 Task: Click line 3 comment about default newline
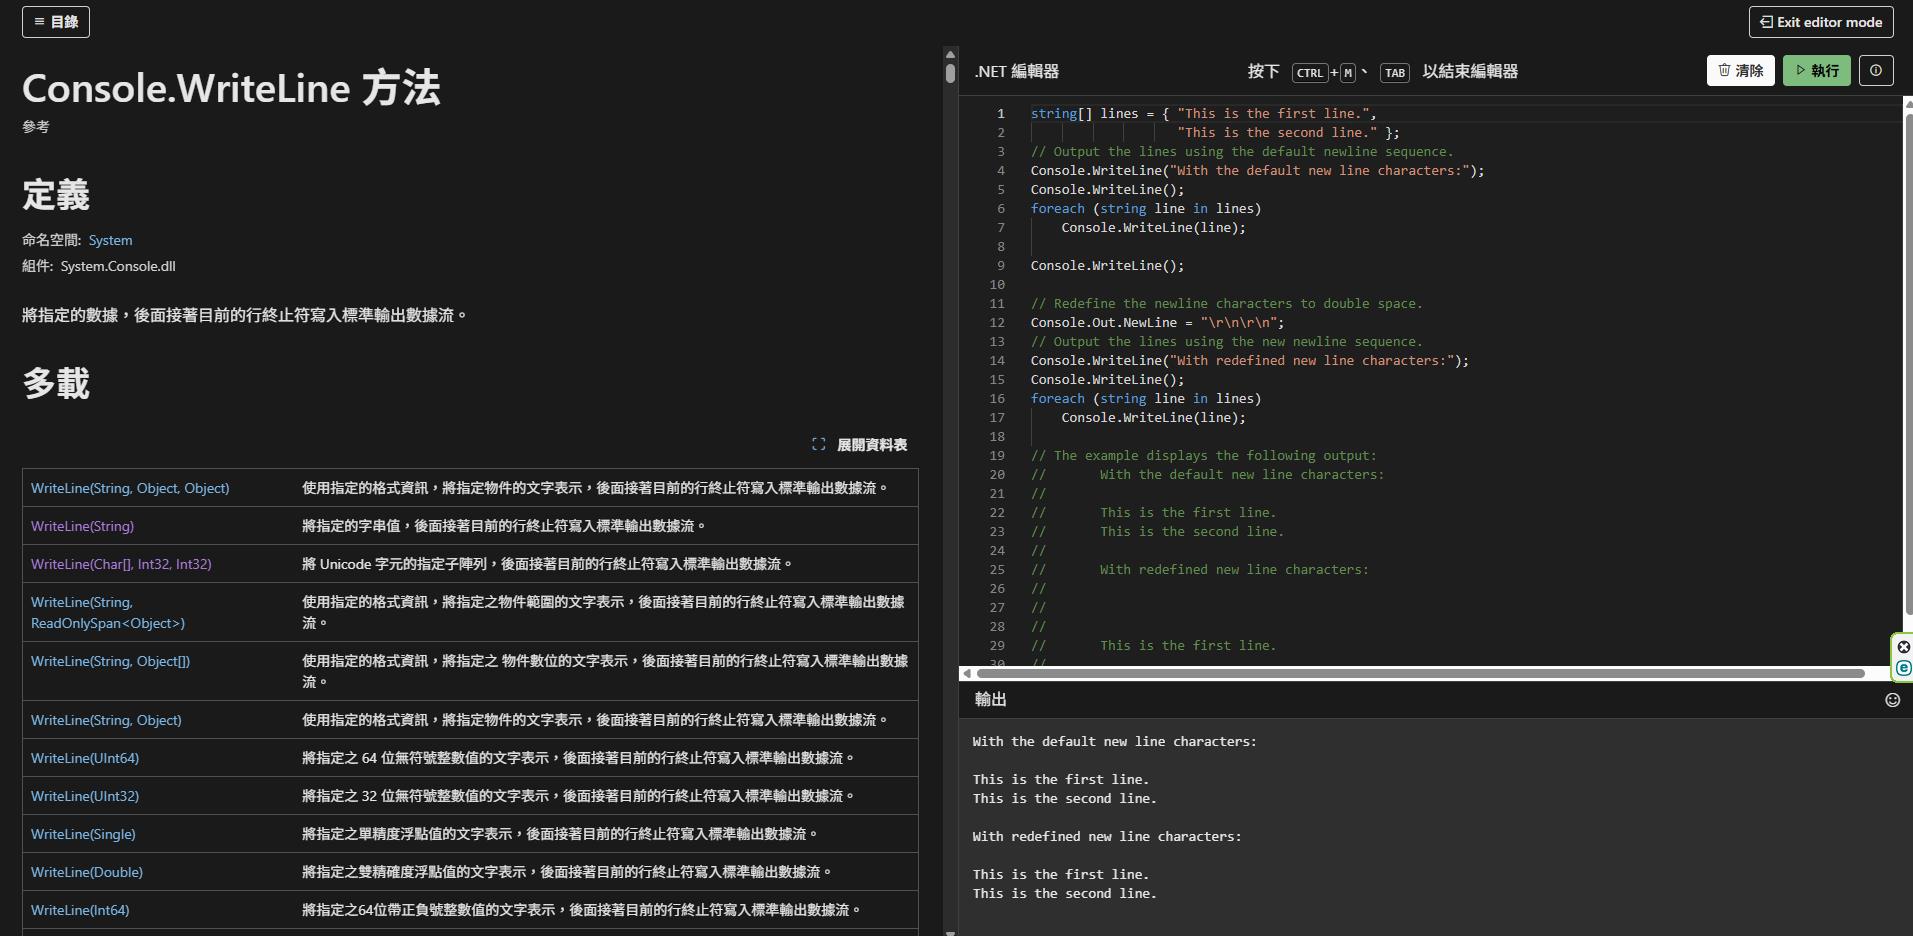(1242, 152)
